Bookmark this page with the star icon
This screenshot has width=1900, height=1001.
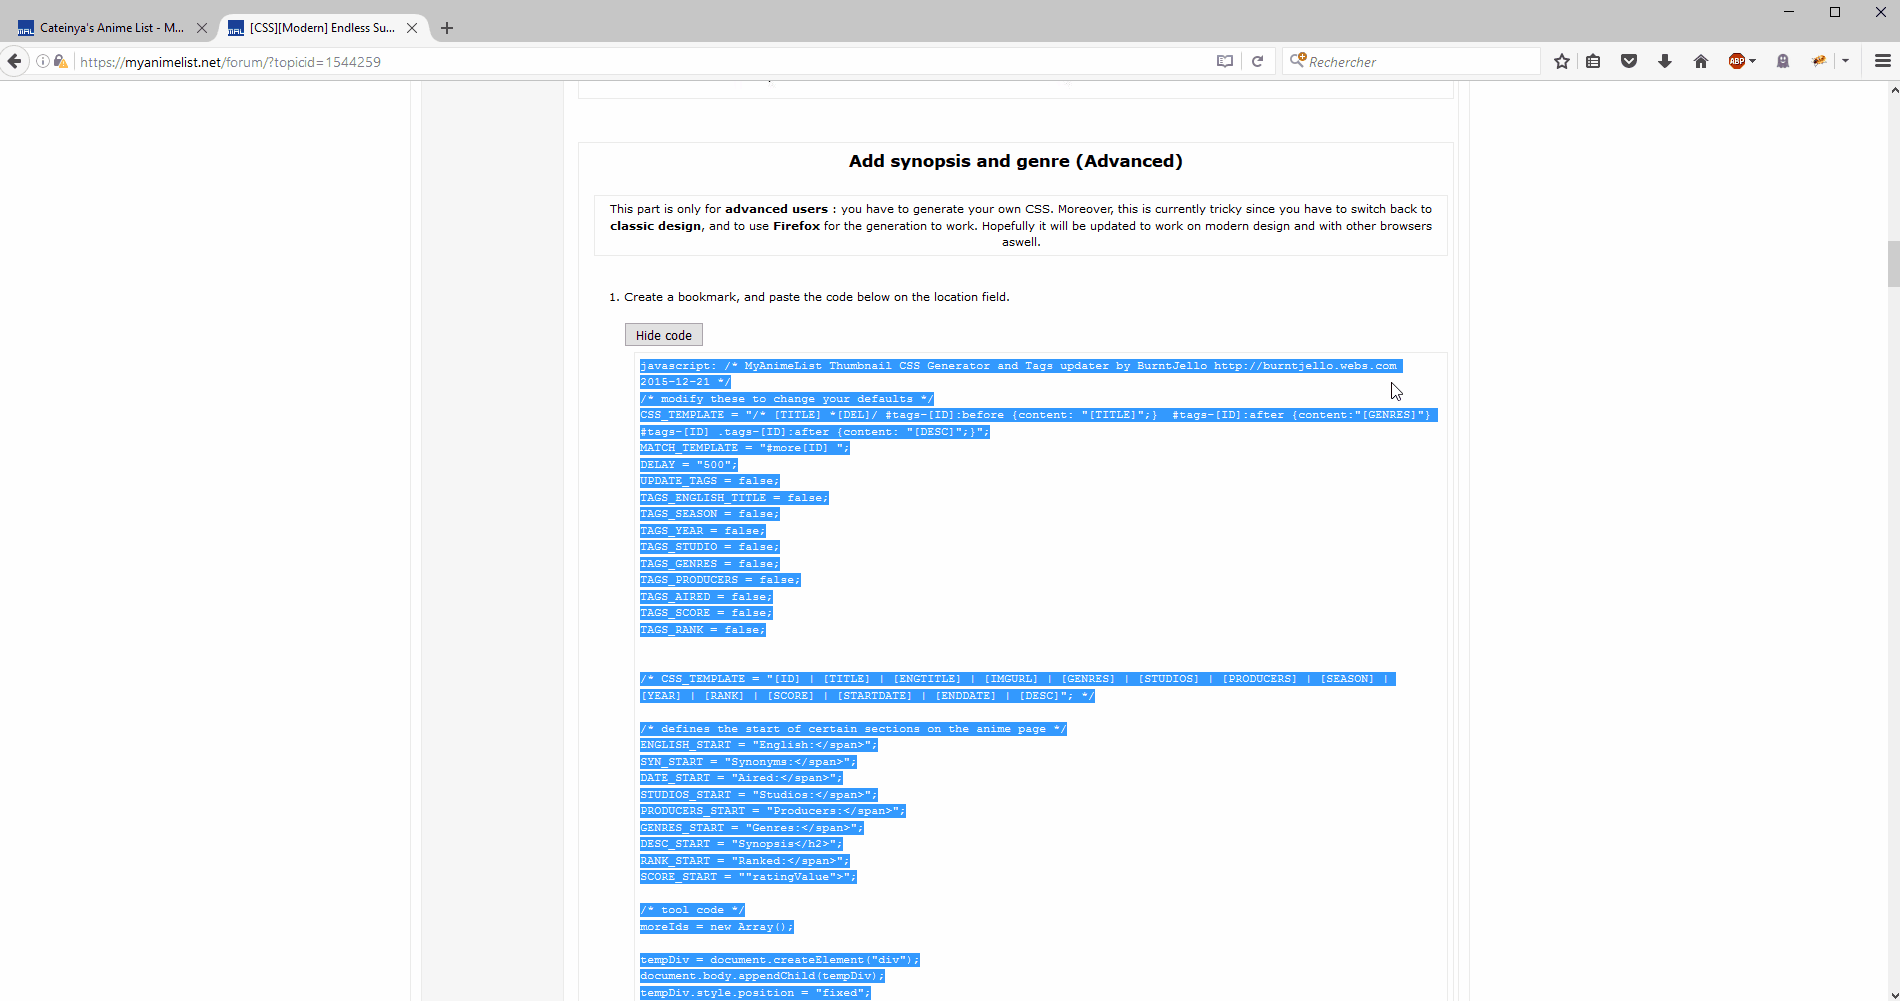click(x=1561, y=61)
